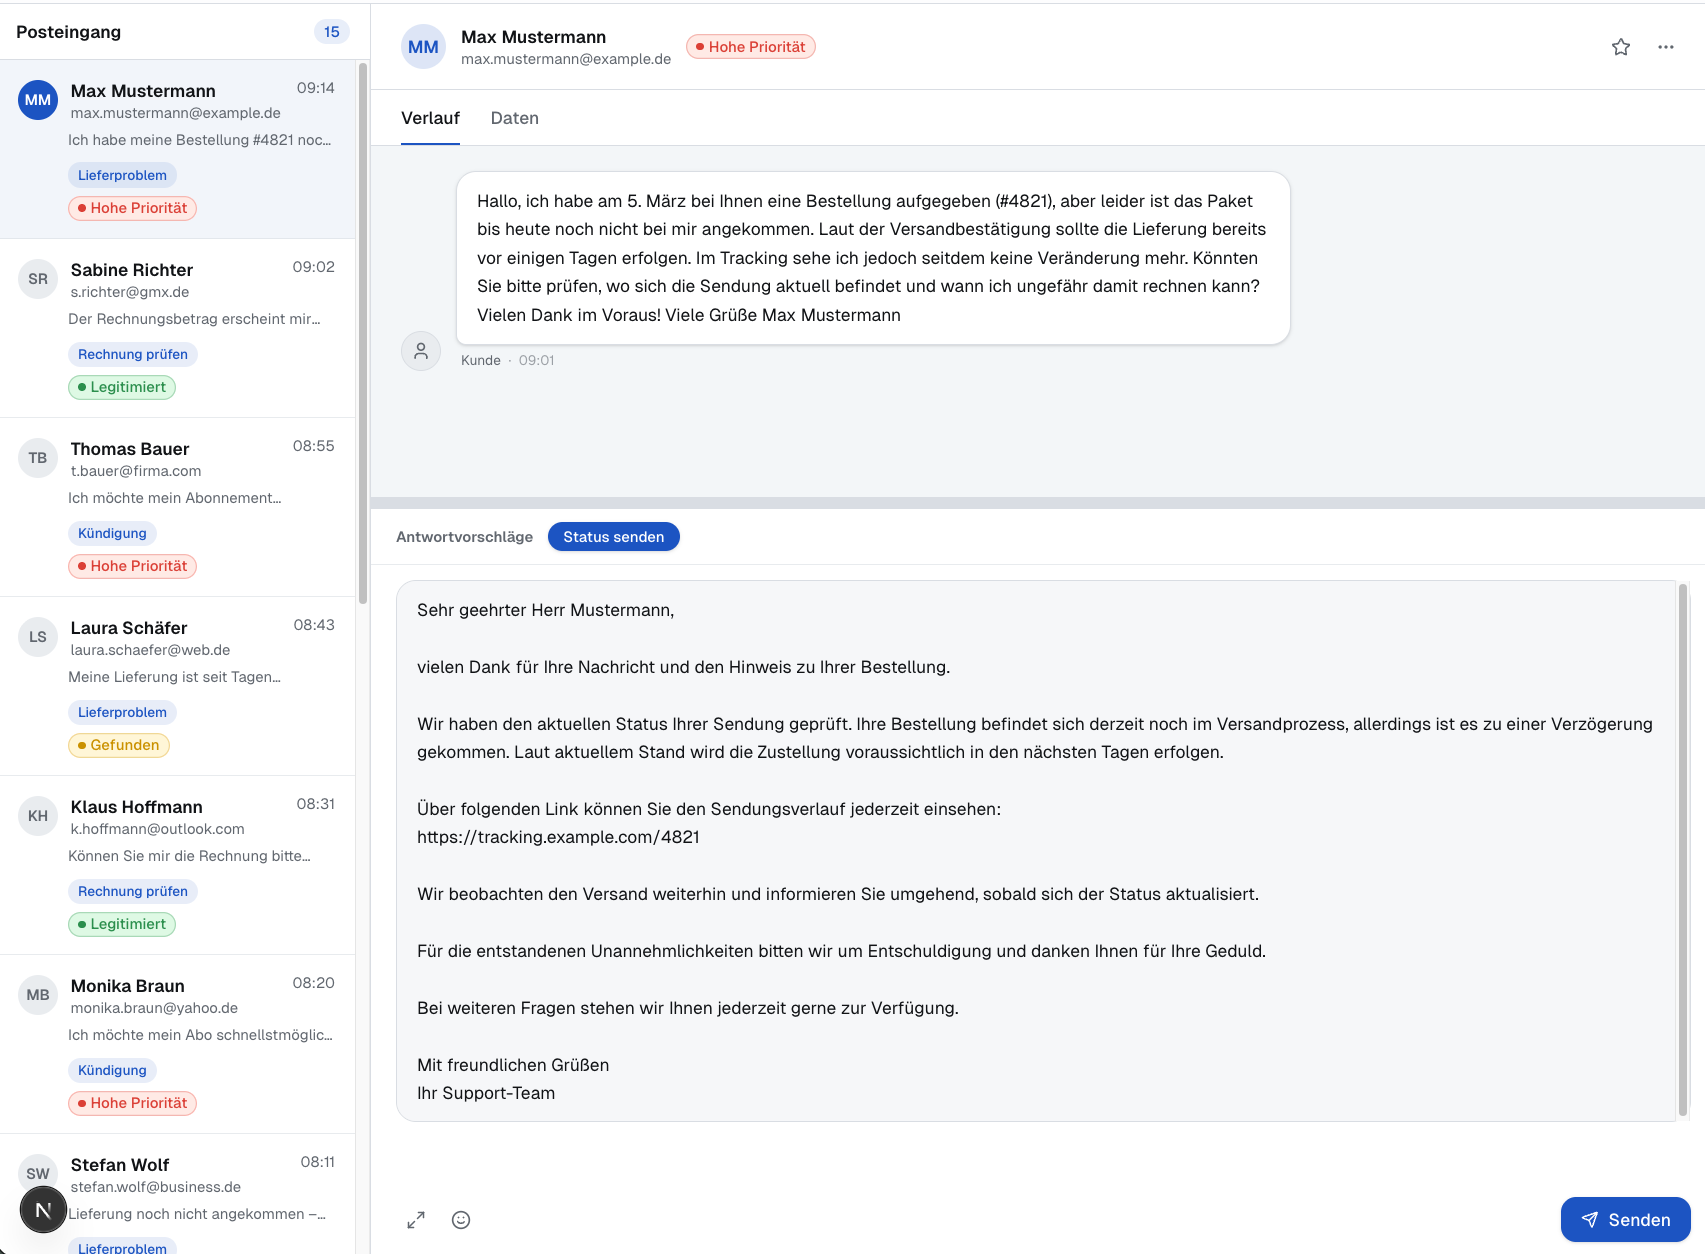Expand Laura Schäfer's Lieferproblem conversation
The height and width of the screenshot is (1254, 1705).
(180, 685)
